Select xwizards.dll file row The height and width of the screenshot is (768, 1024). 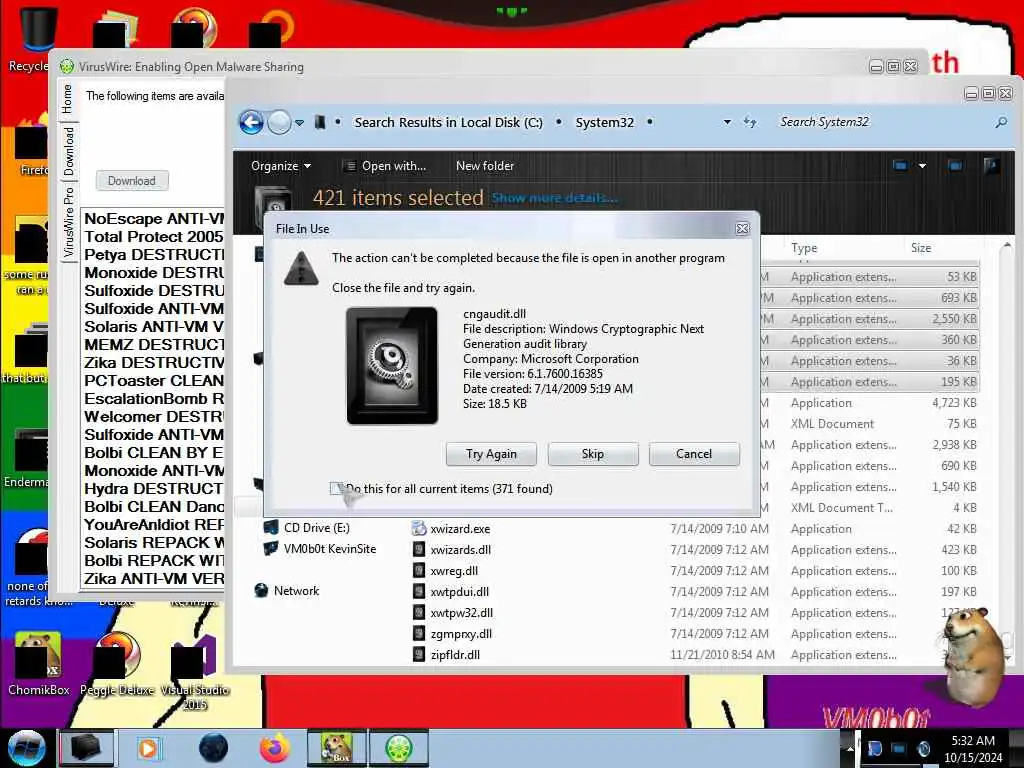click(x=696, y=550)
